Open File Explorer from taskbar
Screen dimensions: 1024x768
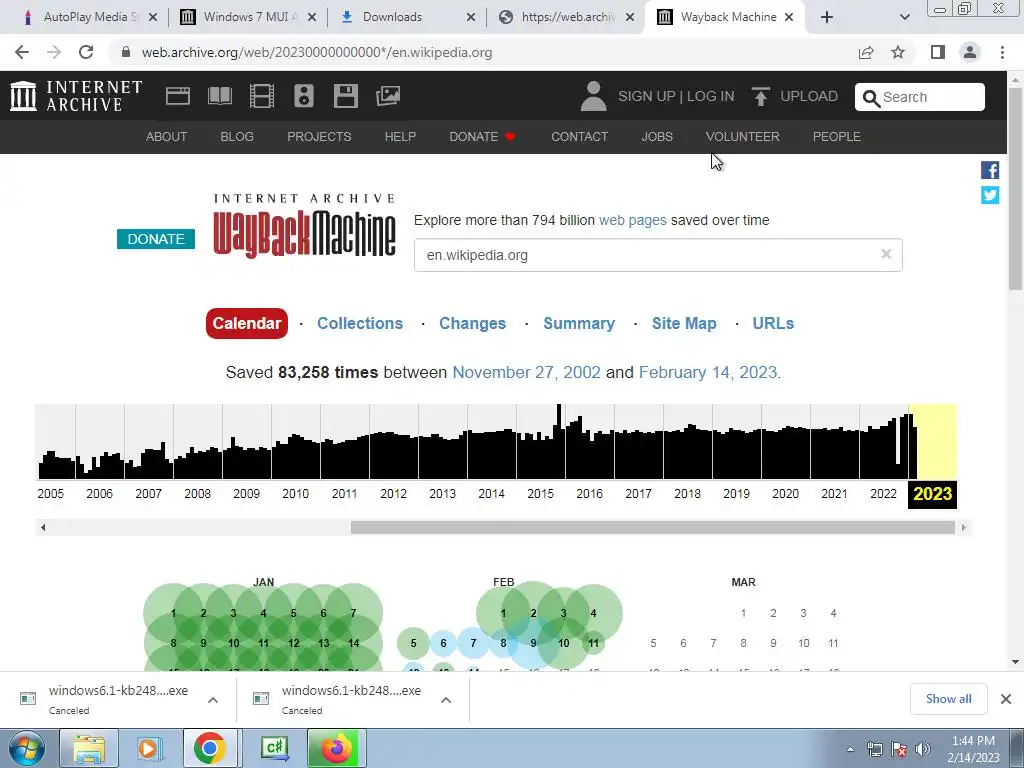click(89, 748)
